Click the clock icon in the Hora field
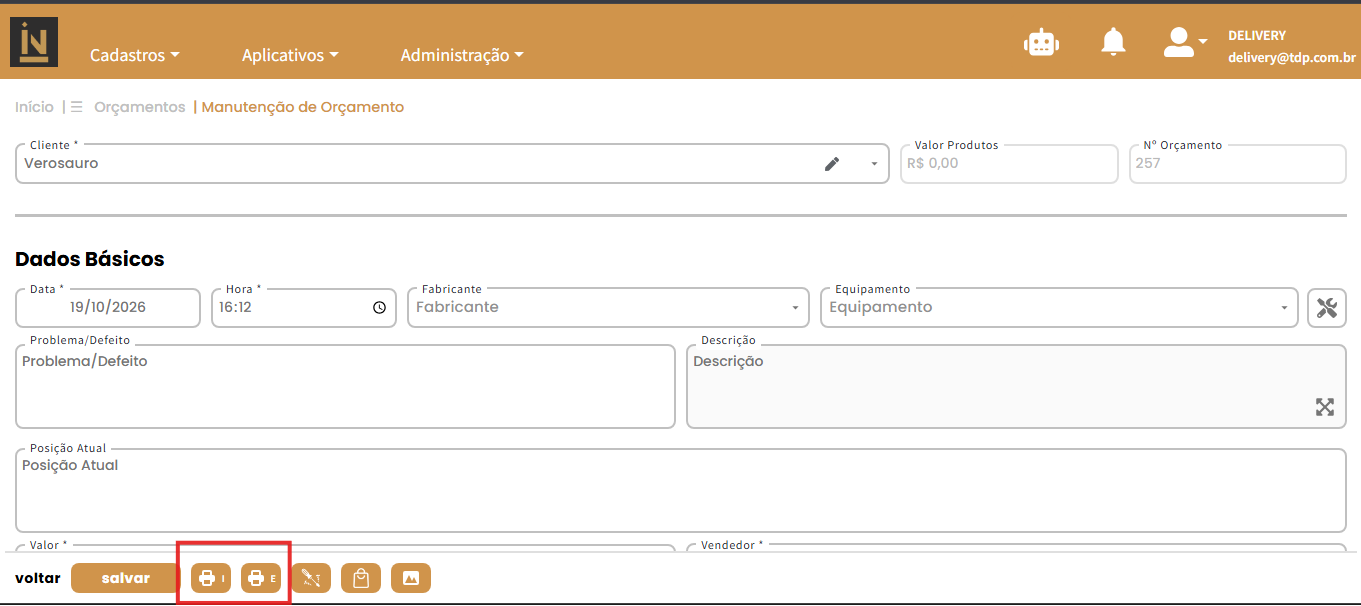Viewport: 1361px width, 606px height. (x=379, y=308)
